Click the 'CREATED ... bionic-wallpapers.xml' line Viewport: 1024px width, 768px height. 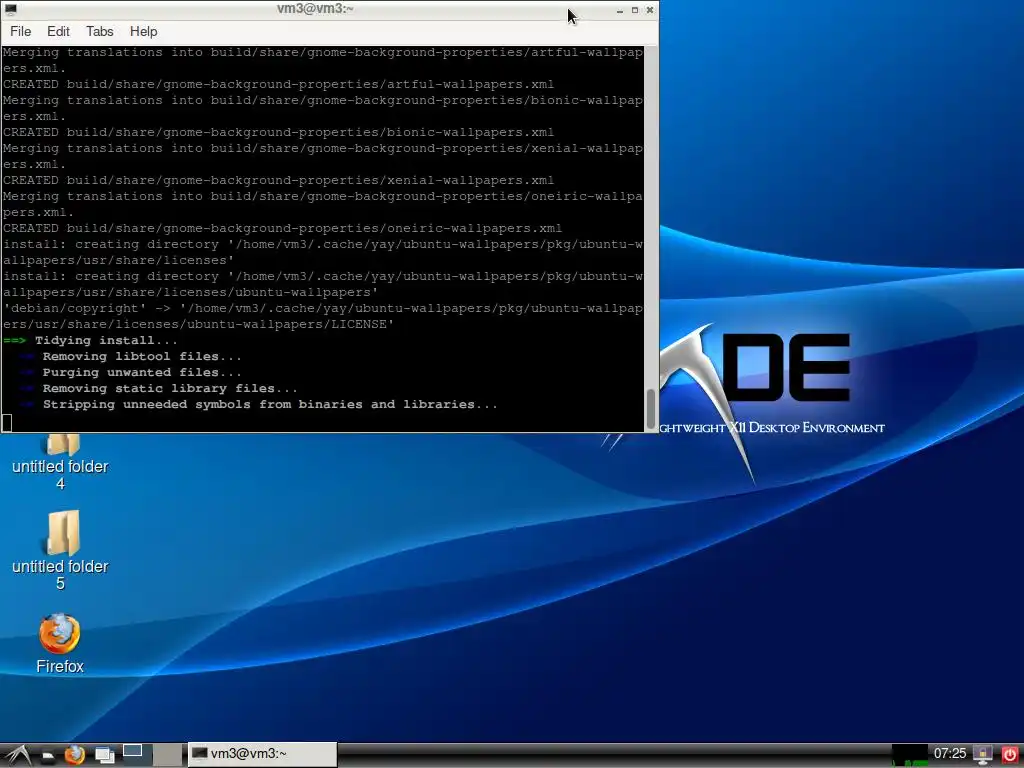click(x=278, y=132)
